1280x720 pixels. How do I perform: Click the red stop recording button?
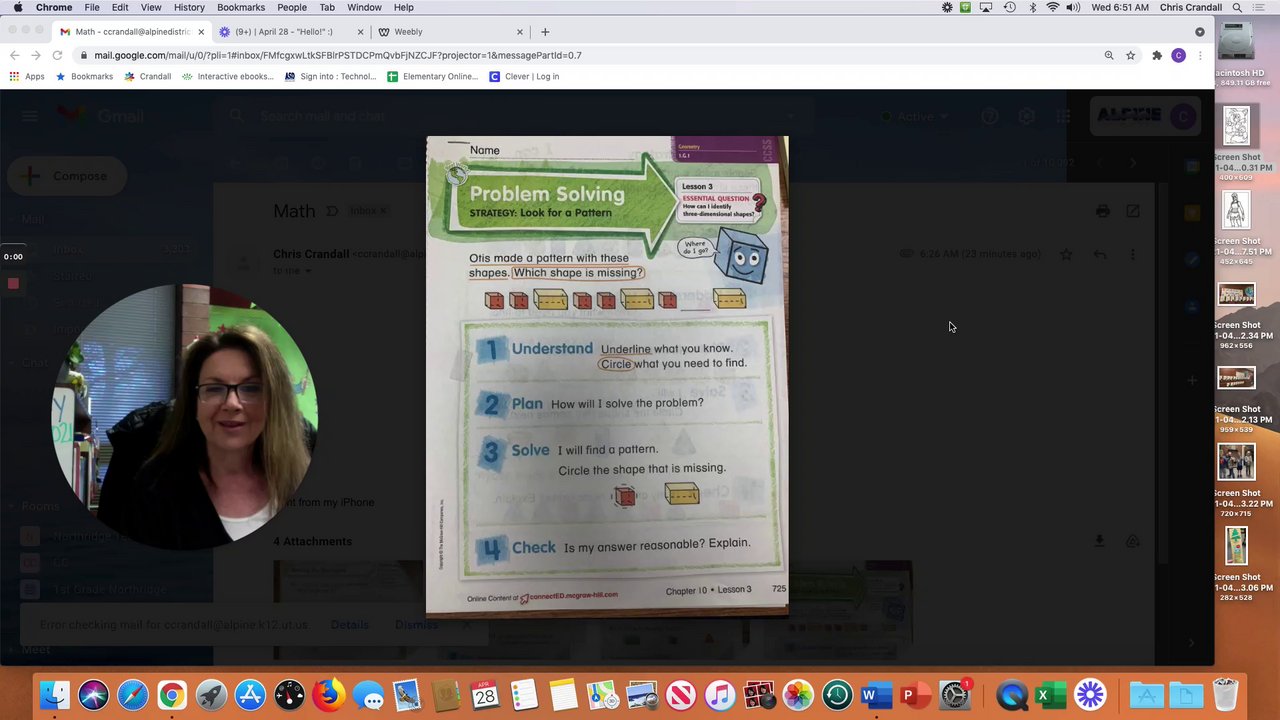click(13, 284)
